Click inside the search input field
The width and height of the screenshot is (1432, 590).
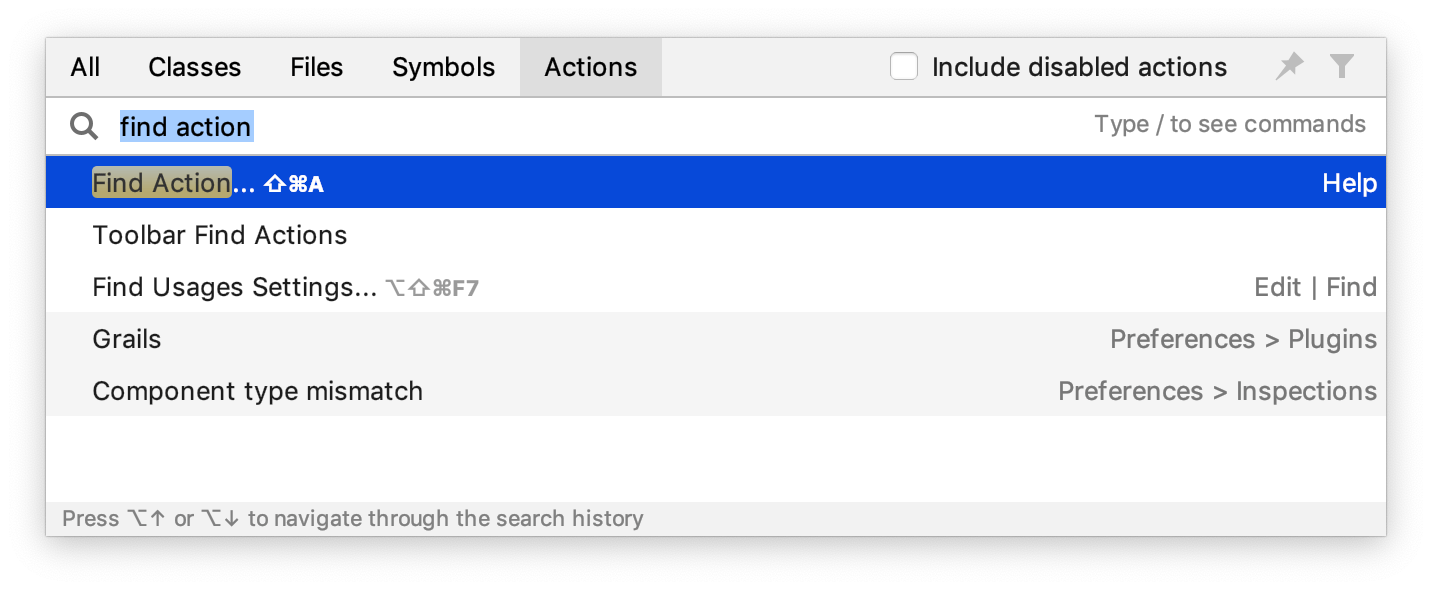click(x=186, y=125)
